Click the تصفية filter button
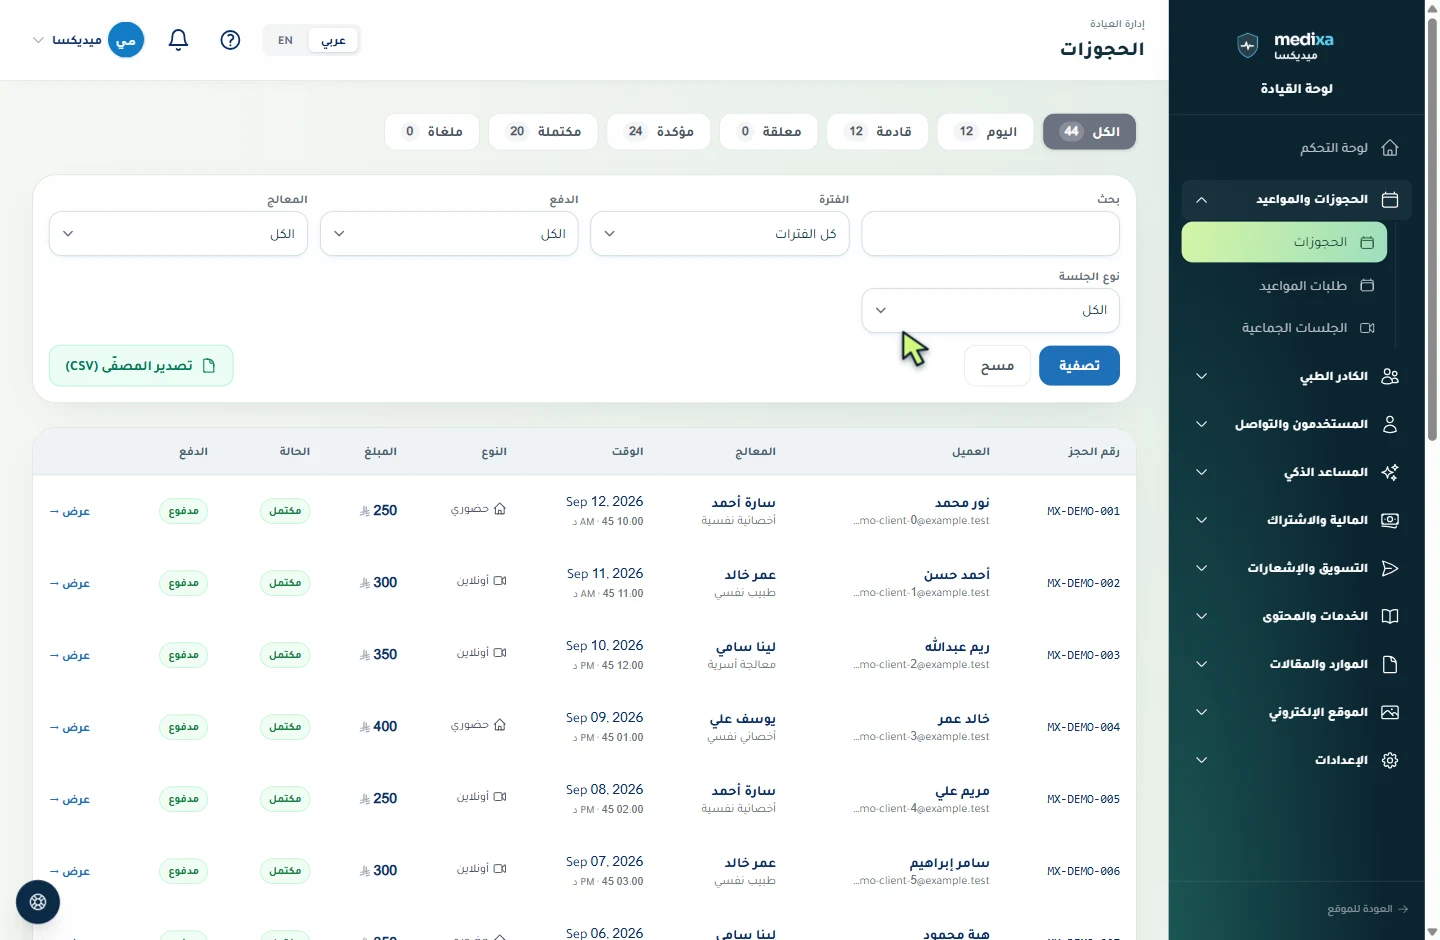 point(1079,366)
